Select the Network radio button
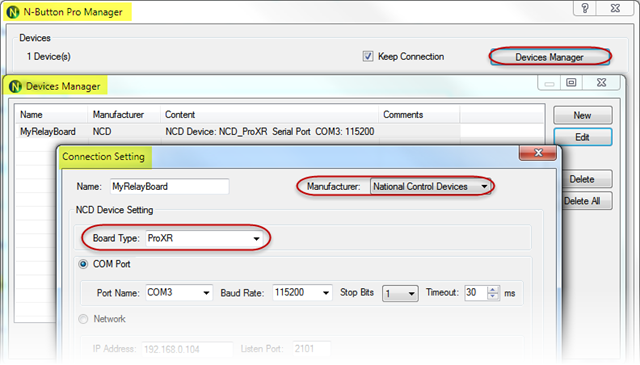The height and width of the screenshot is (365, 640). point(83,319)
